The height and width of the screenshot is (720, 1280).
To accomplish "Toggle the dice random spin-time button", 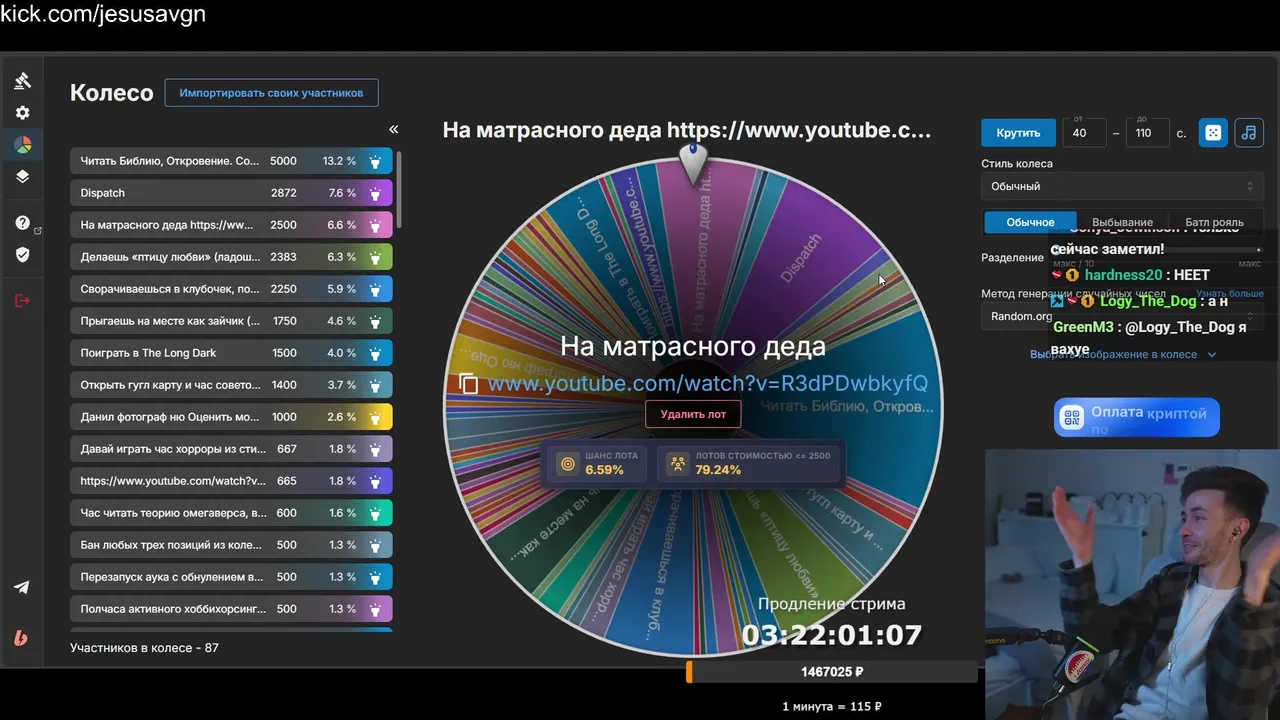I will (x=1213, y=132).
